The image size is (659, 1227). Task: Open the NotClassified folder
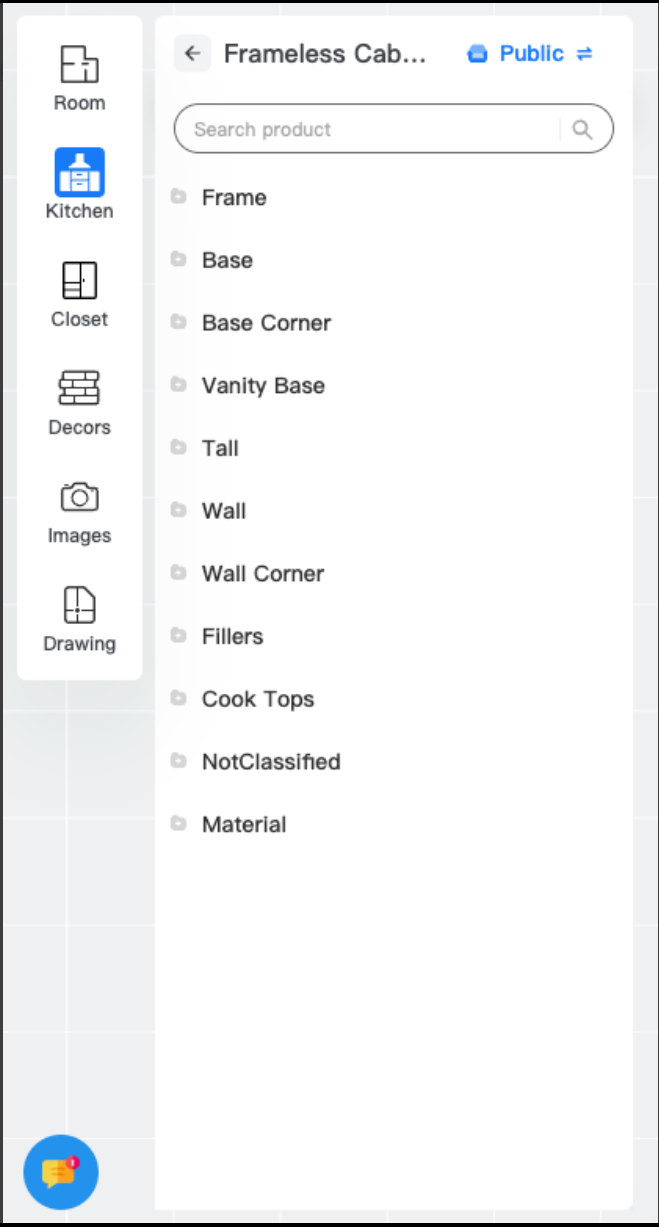270,762
